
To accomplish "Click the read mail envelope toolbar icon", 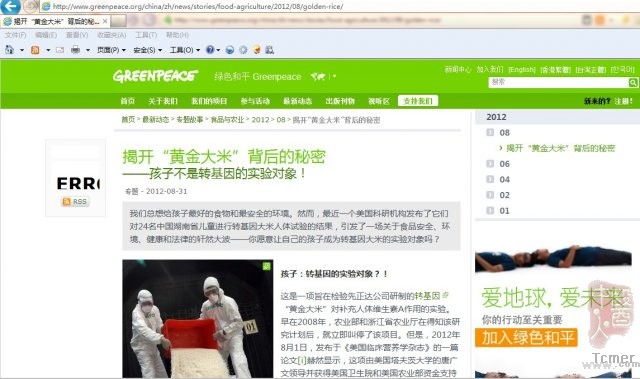I will coord(60,50).
